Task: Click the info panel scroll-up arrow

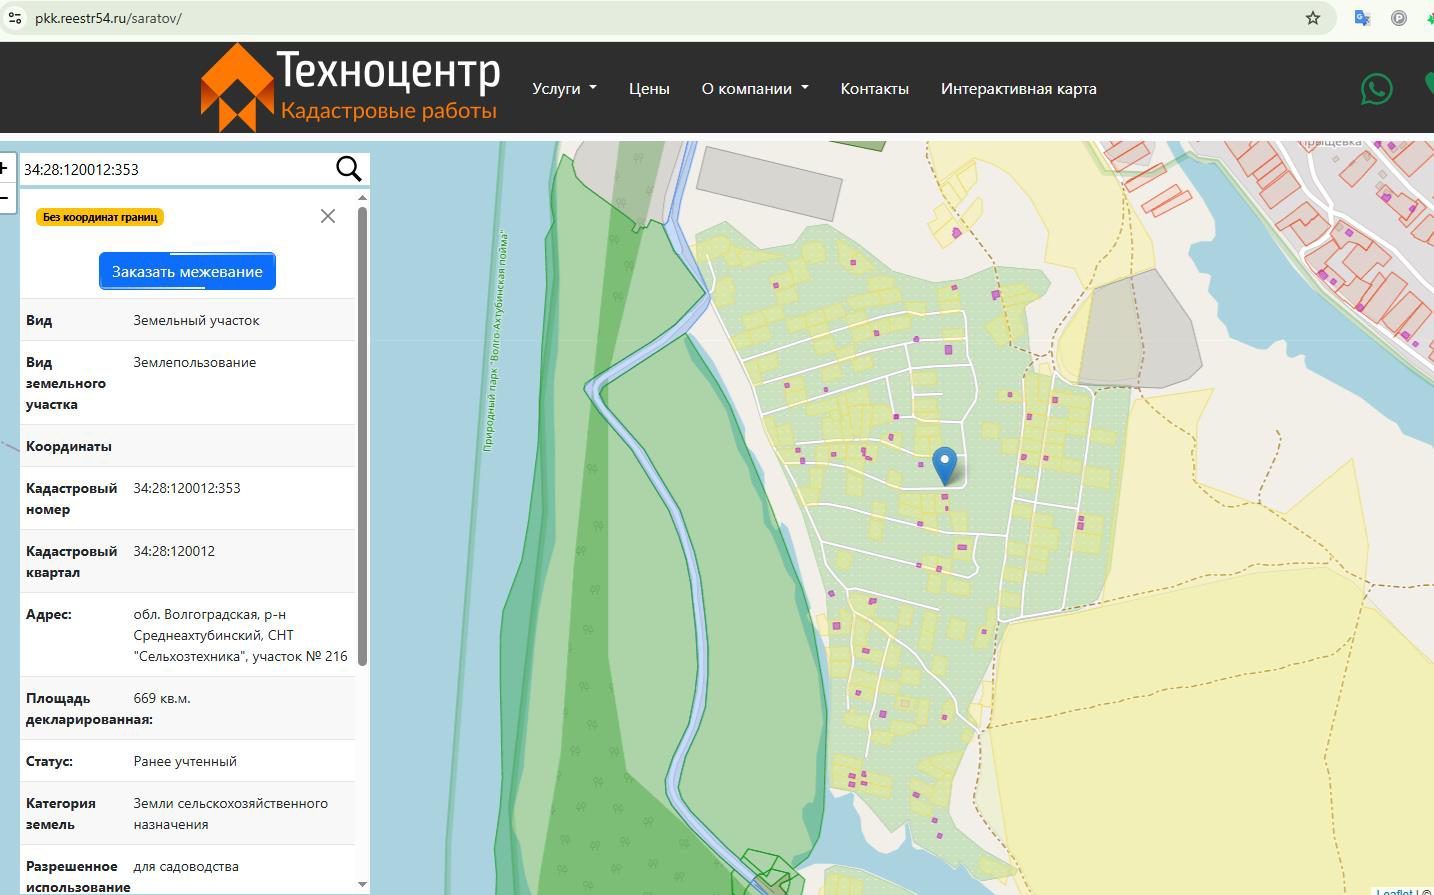Action: pyautogui.click(x=362, y=198)
